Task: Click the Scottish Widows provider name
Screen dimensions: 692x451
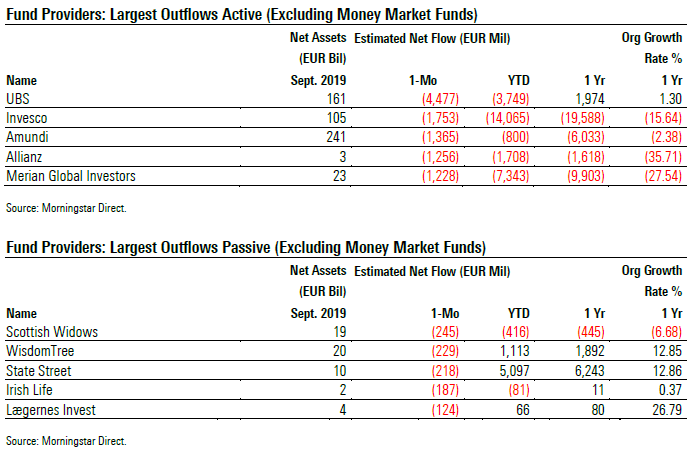Action: 51,331
